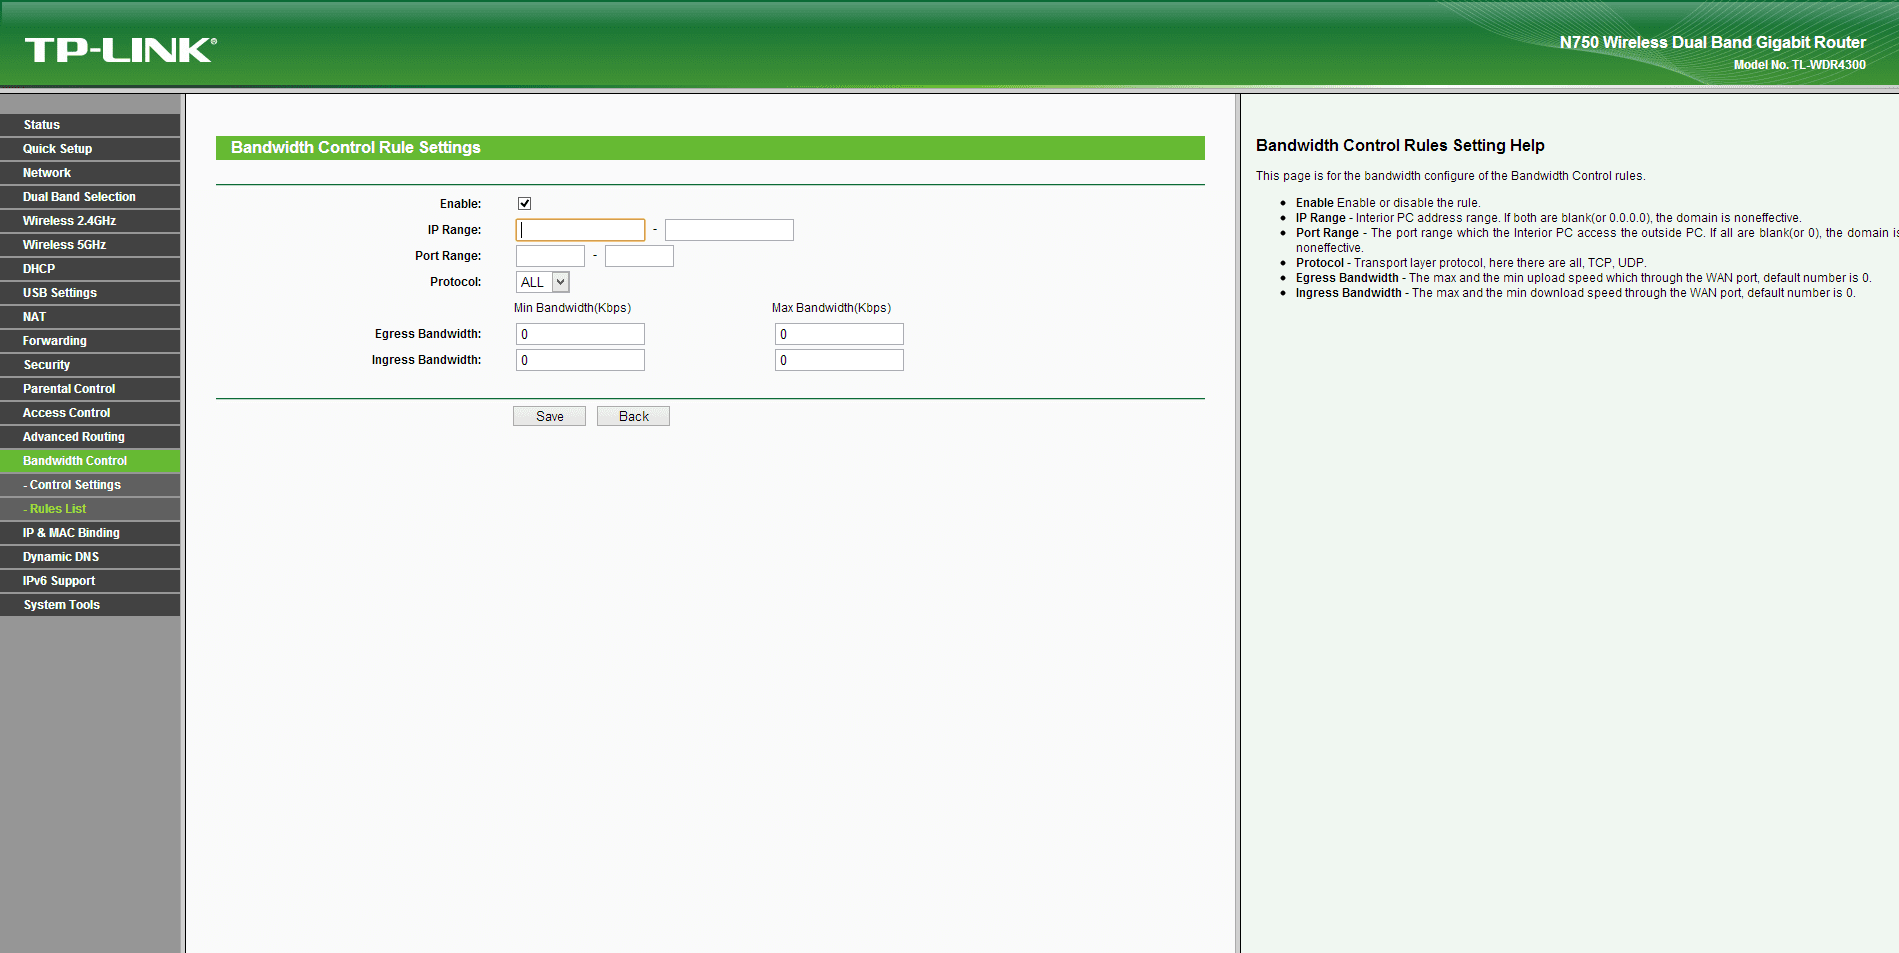This screenshot has width=1899, height=953.
Task: Select Dual Band Selection menu
Action: [x=90, y=197]
